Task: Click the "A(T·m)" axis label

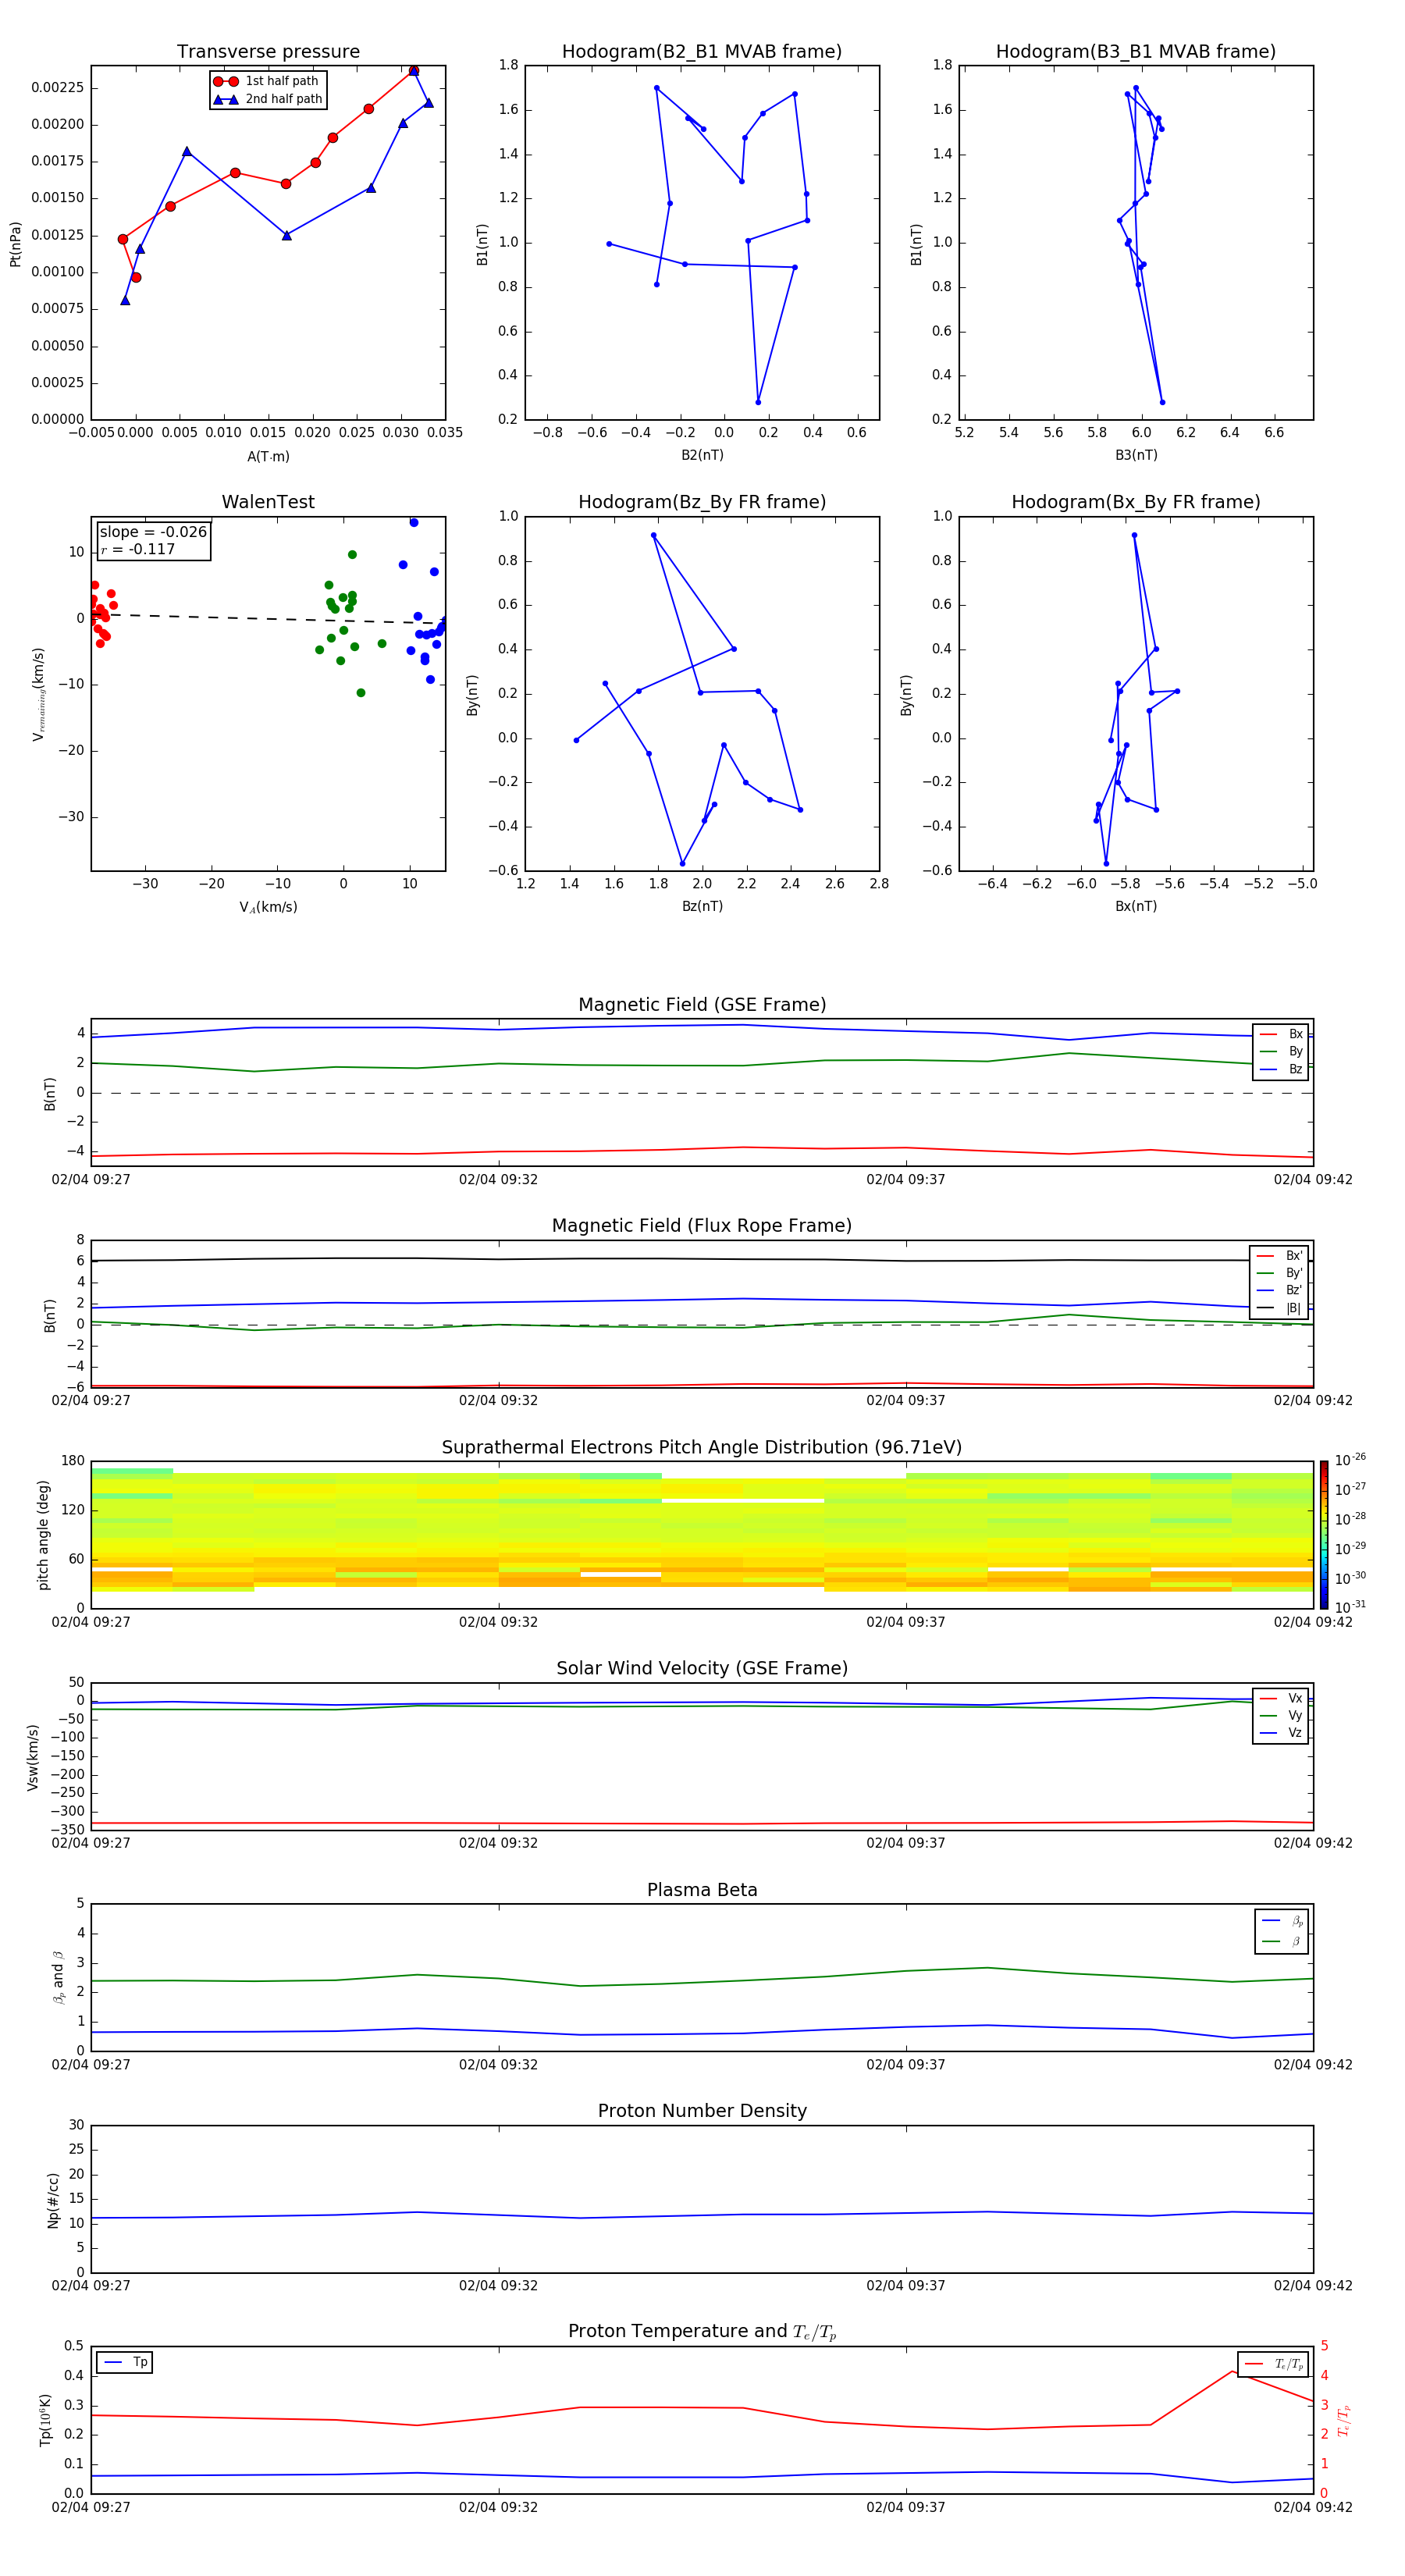Action: (268, 457)
